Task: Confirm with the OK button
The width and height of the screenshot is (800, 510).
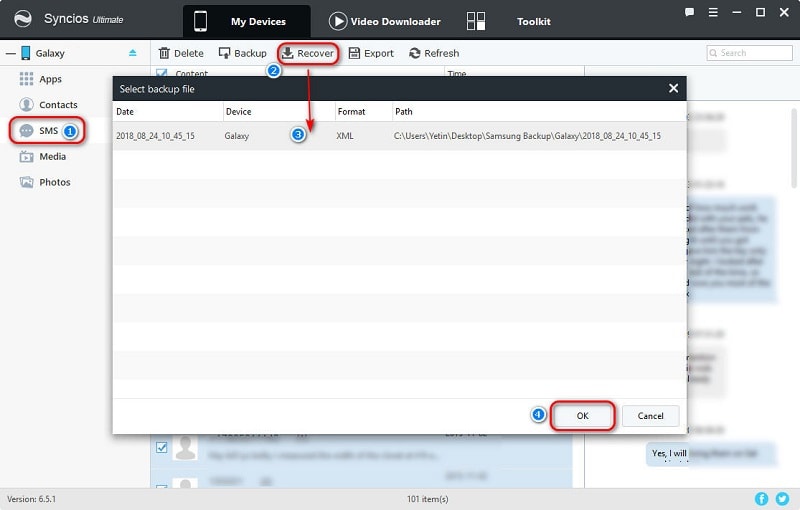Action: click(583, 416)
